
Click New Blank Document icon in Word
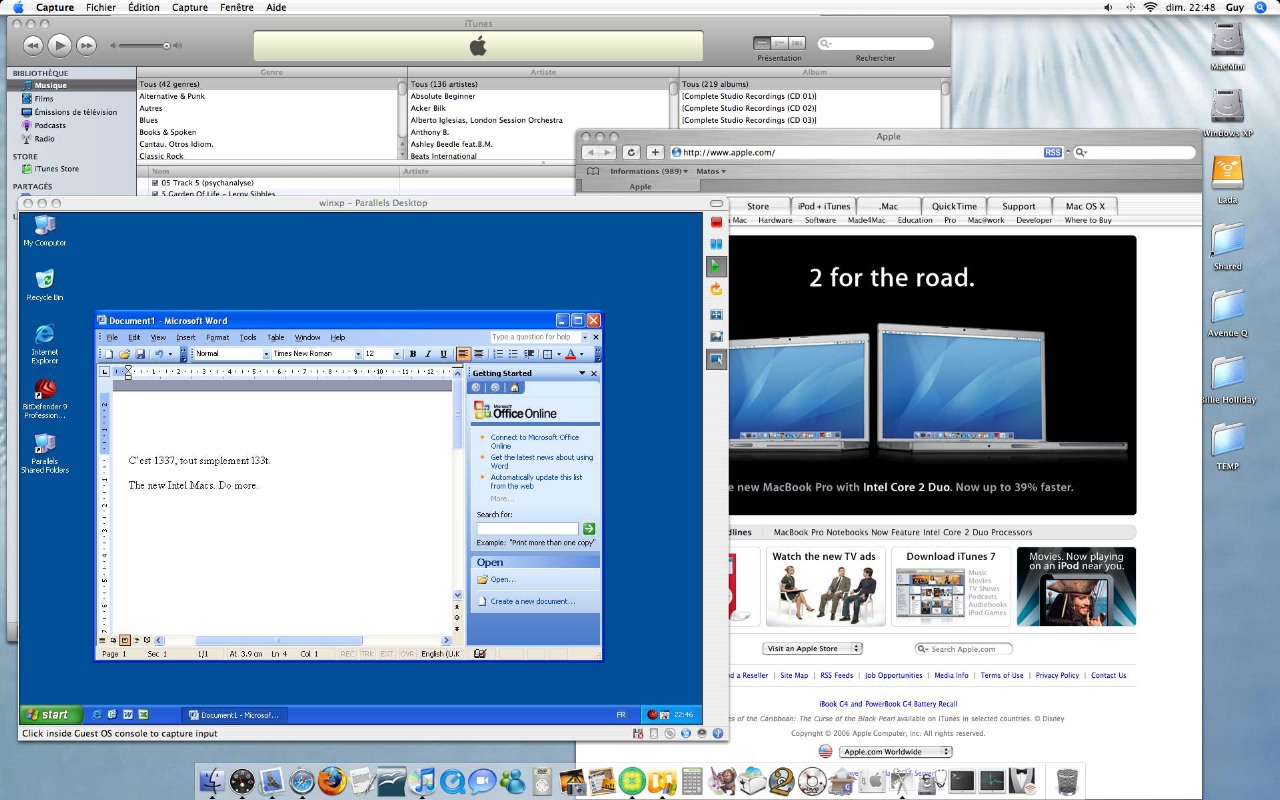pos(110,354)
